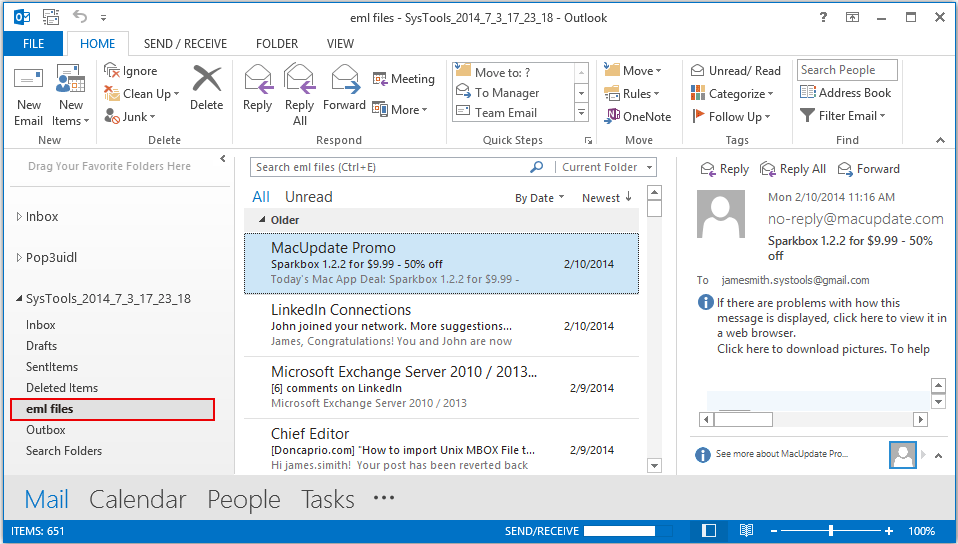
Task: Reply to the selected email via ribbon
Action: (257, 89)
